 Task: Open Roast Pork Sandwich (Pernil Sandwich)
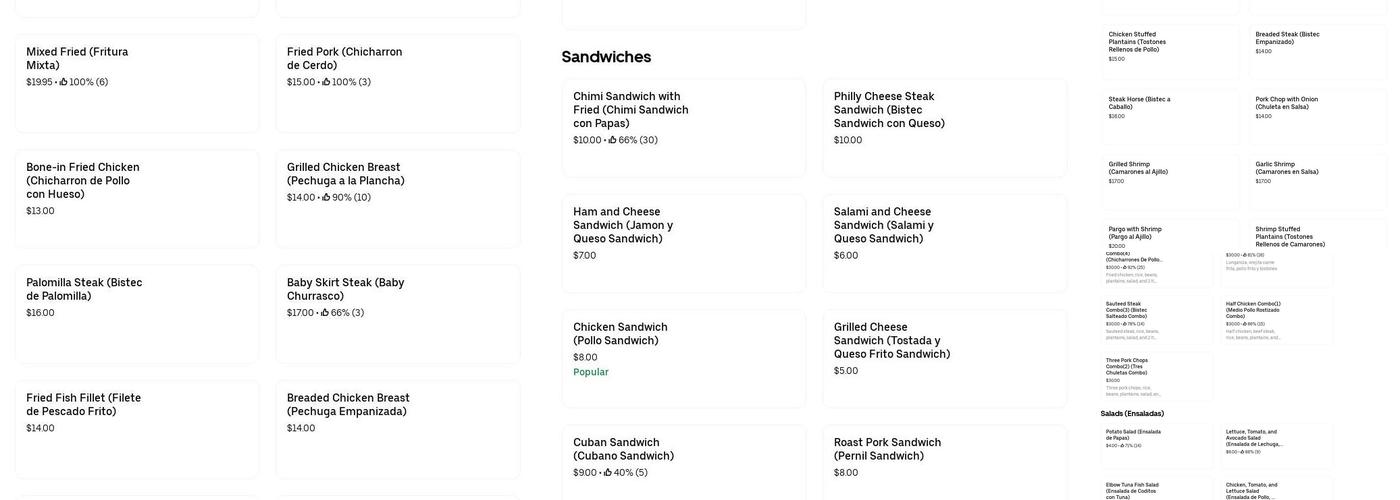coord(944,462)
